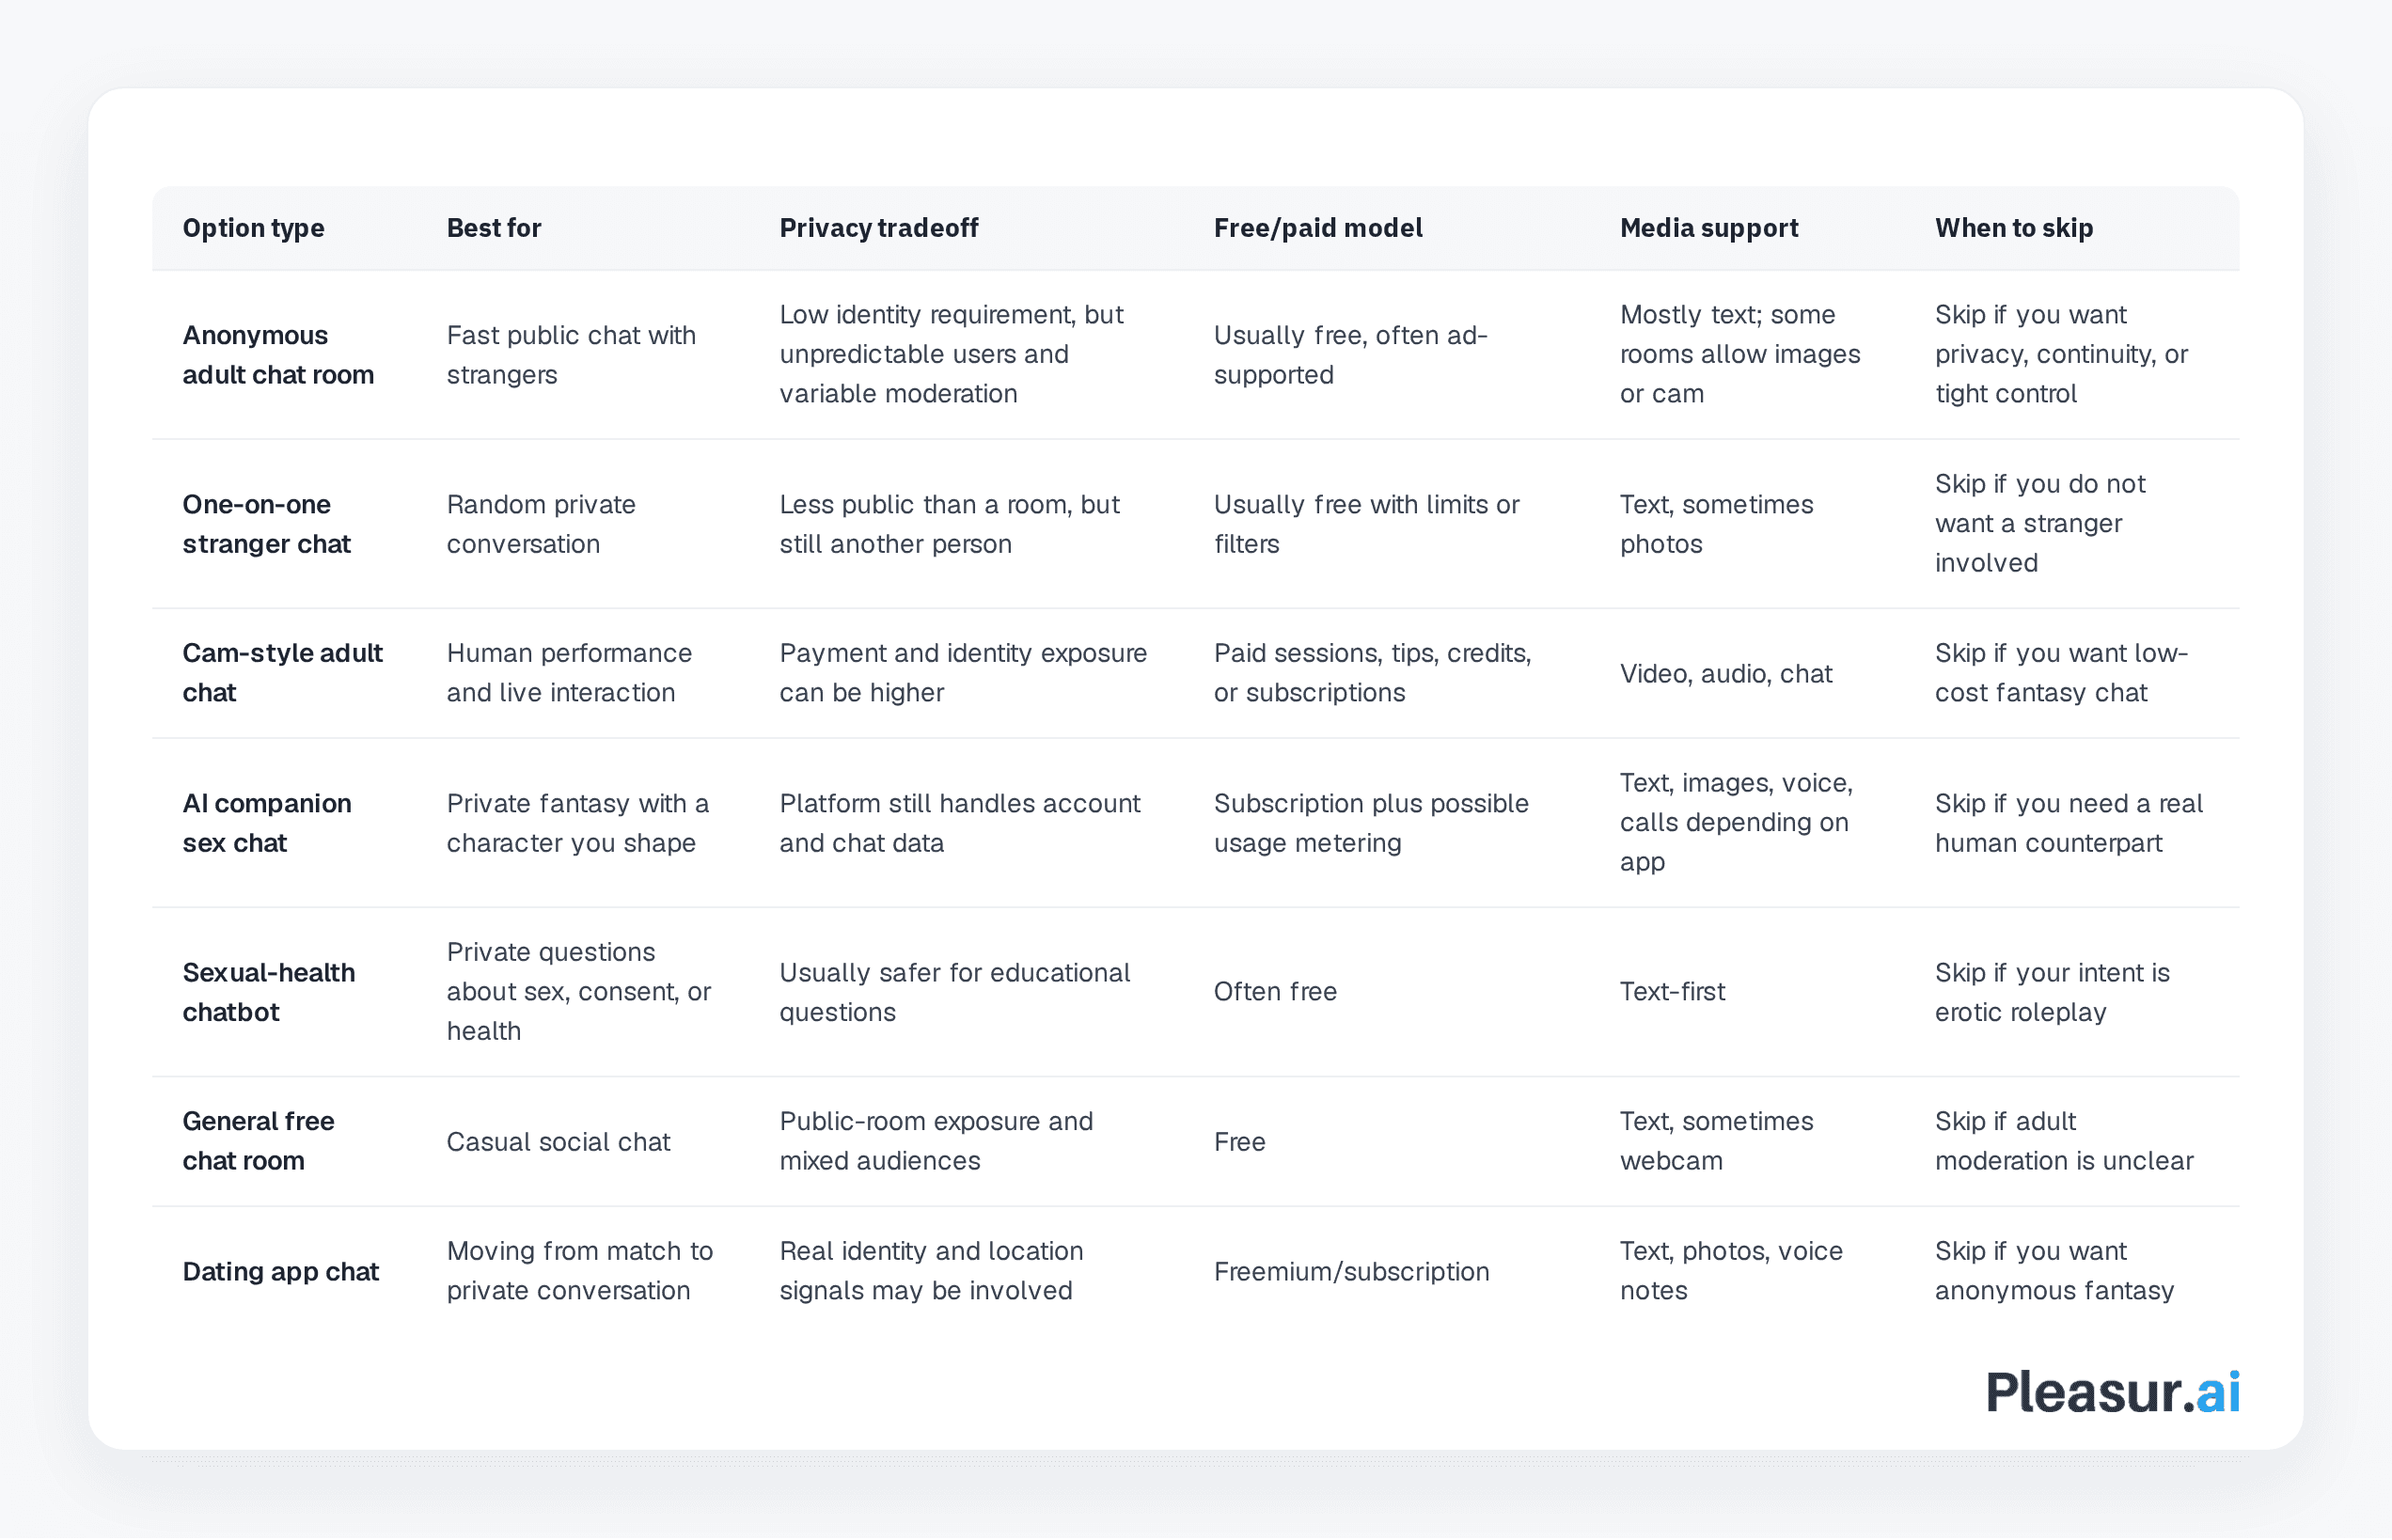This screenshot has height=1540, width=2392.
Task: Click the Casual social chat cell
Action: click(558, 1141)
